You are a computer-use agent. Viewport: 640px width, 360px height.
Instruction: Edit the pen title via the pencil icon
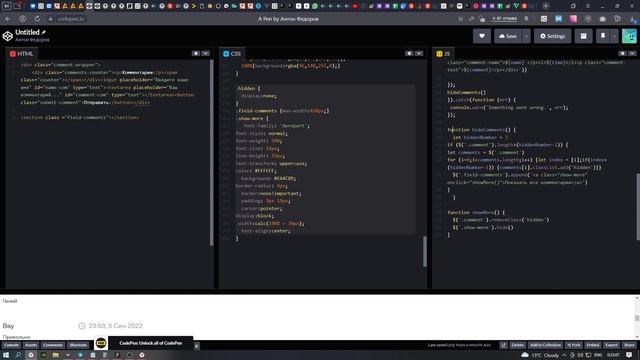tap(44, 32)
